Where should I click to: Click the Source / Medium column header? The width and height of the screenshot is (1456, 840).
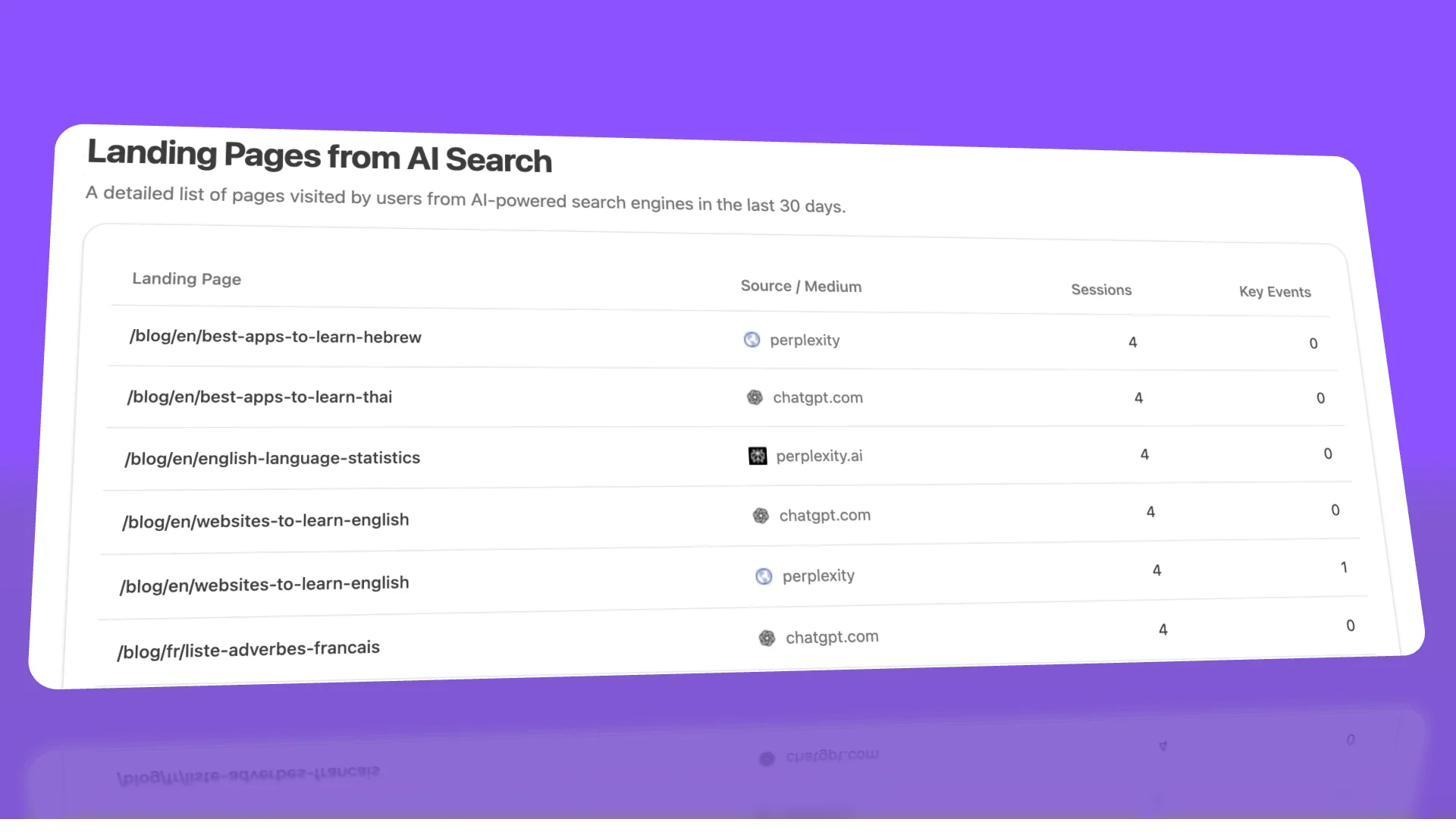[x=800, y=286]
